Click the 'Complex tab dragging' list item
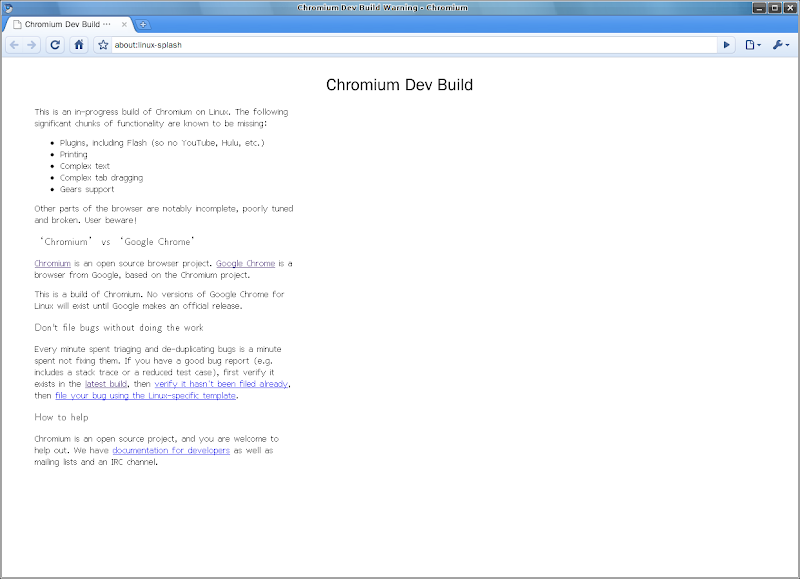Viewport: 800px width, 579px height. (x=101, y=178)
